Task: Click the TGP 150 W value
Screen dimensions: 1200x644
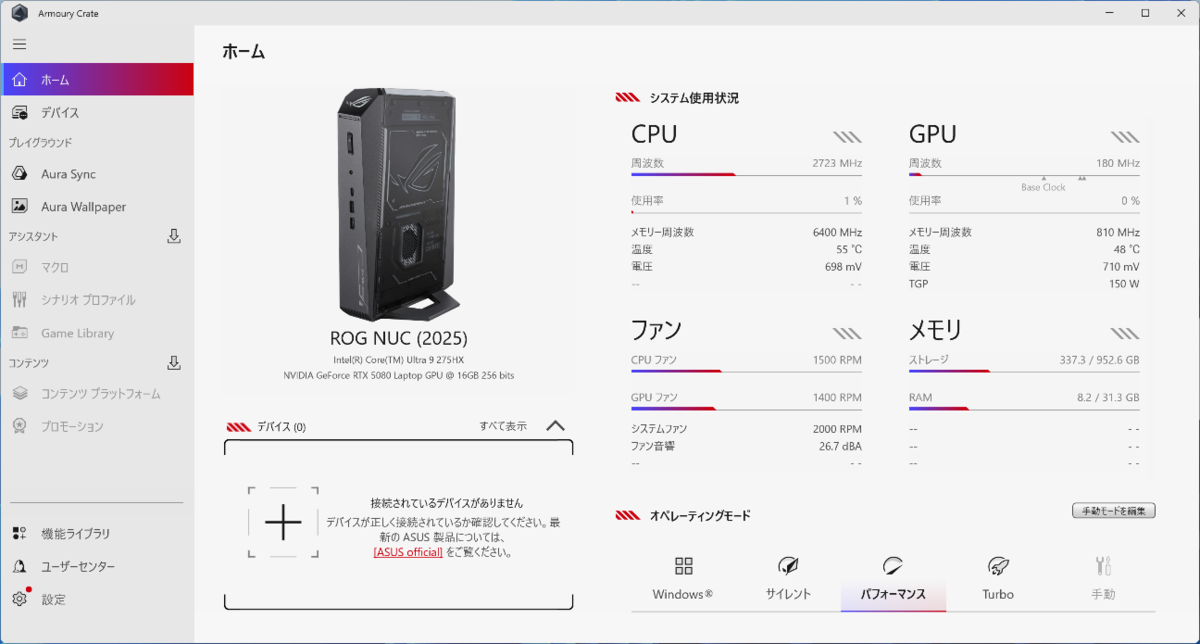Action: click(x=1122, y=284)
